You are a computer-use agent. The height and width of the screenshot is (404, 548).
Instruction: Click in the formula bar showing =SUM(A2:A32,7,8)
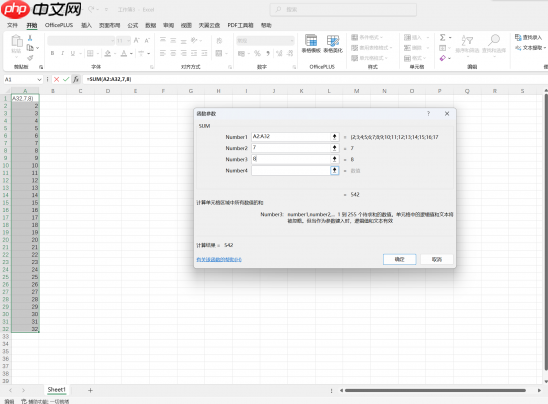point(315,79)
